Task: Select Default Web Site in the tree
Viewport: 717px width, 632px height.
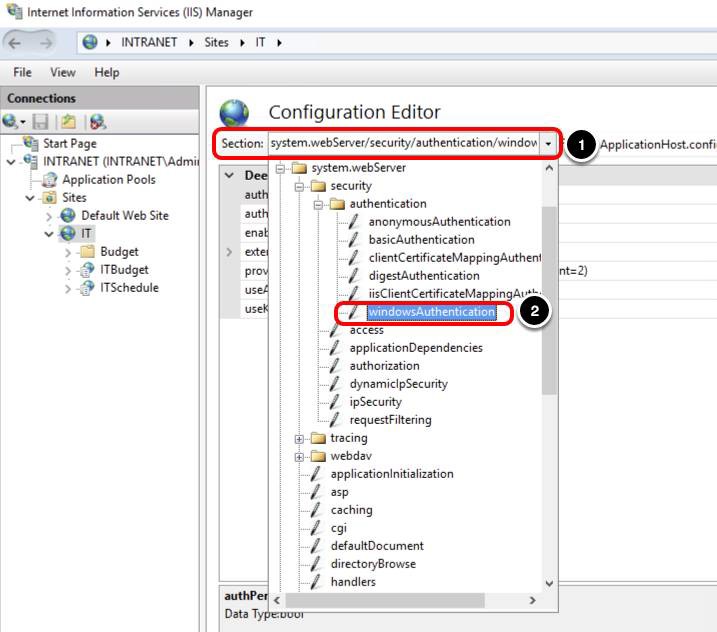Action: tap(125, 215)
